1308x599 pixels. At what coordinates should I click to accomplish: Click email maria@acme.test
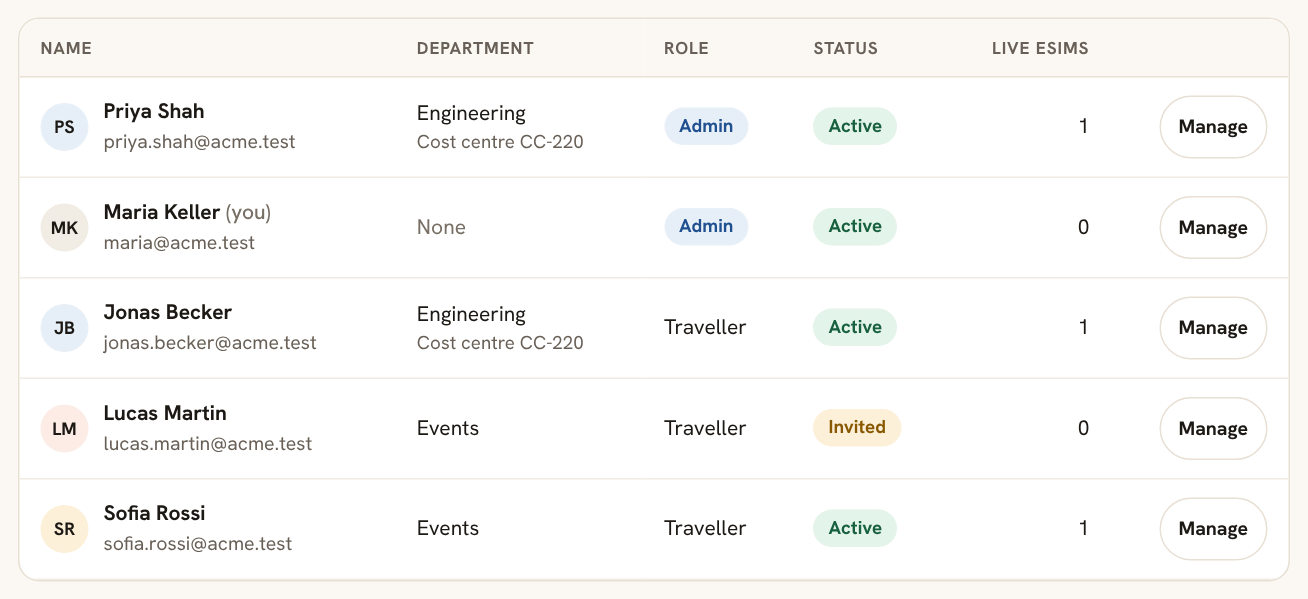click(179, 243)
